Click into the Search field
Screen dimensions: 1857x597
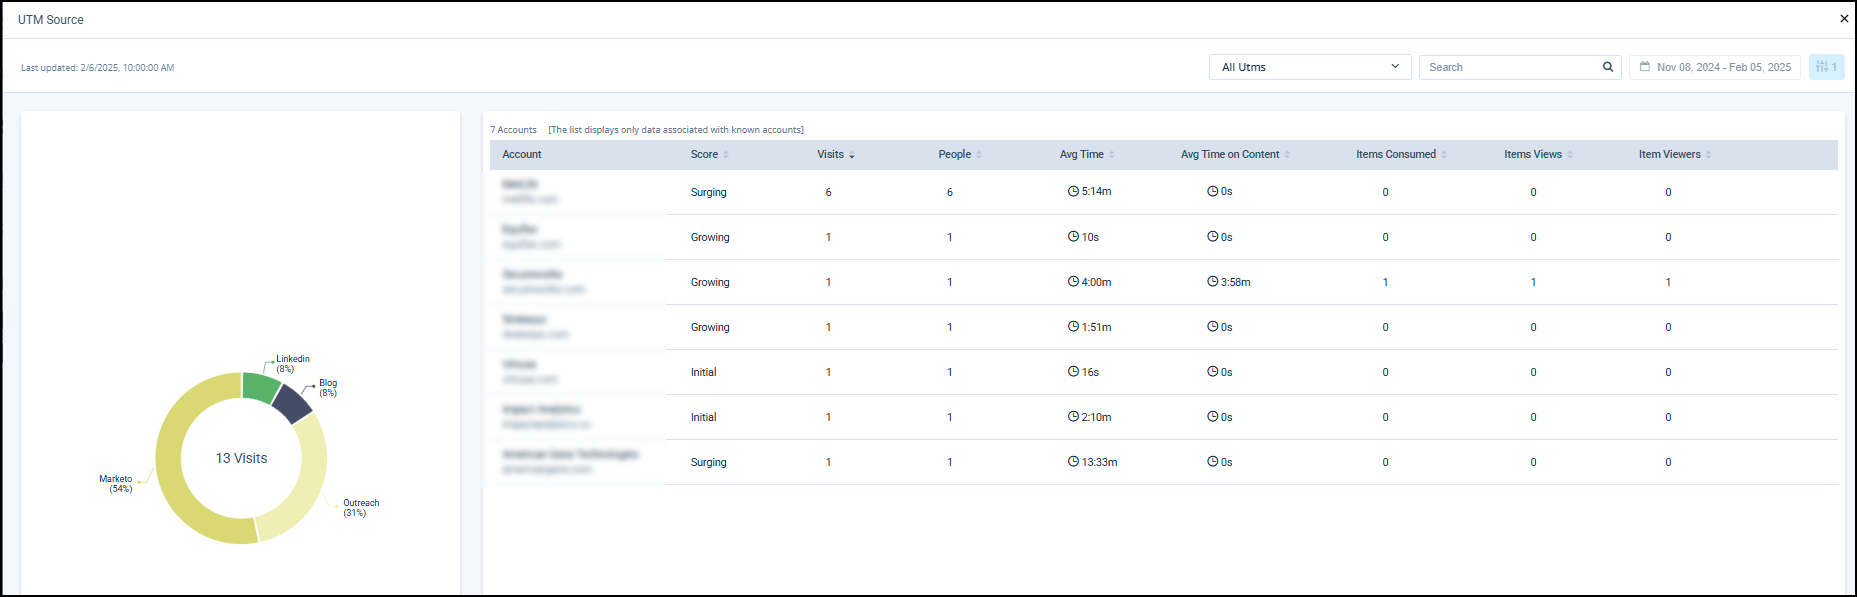point(1510,67)
